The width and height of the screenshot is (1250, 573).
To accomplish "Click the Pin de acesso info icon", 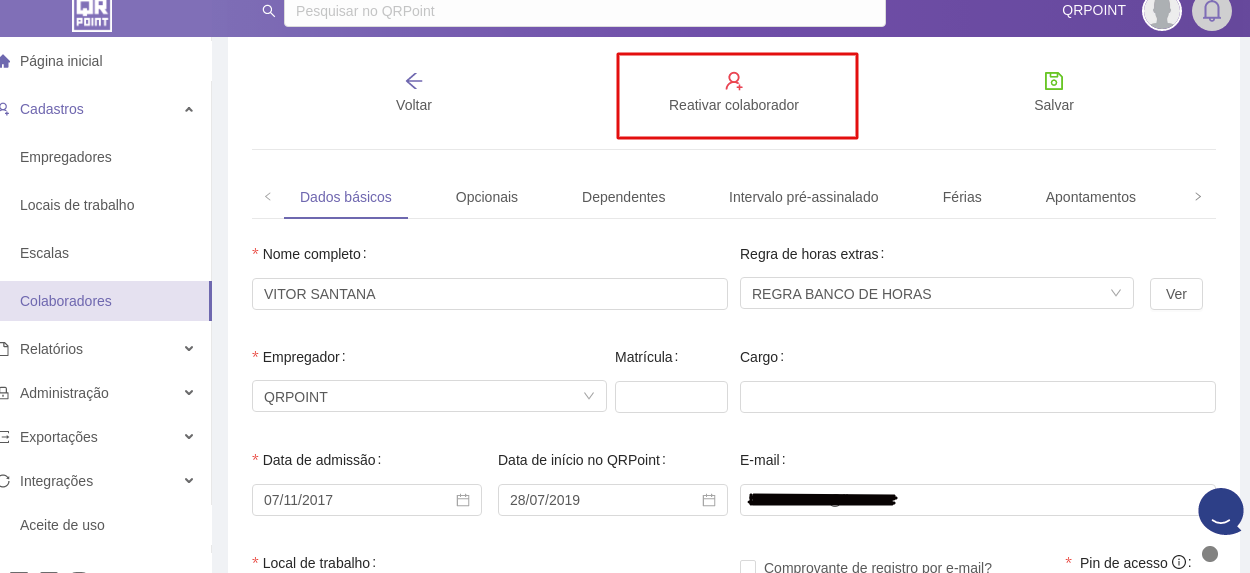I will [x=1178, y=562].
